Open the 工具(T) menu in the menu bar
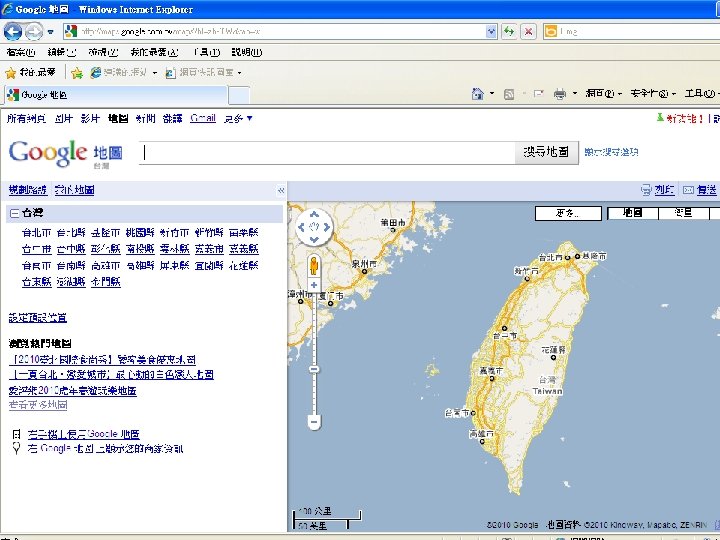Image resolution: width=720 pixels, height=540 pixels. (207, 52)
